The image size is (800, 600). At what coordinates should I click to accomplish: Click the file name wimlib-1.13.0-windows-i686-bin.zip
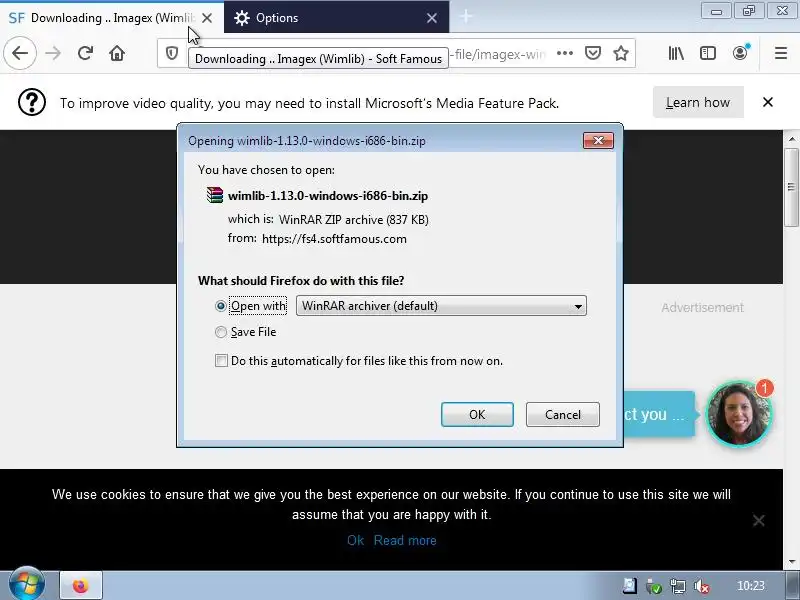tap(328, 196)
